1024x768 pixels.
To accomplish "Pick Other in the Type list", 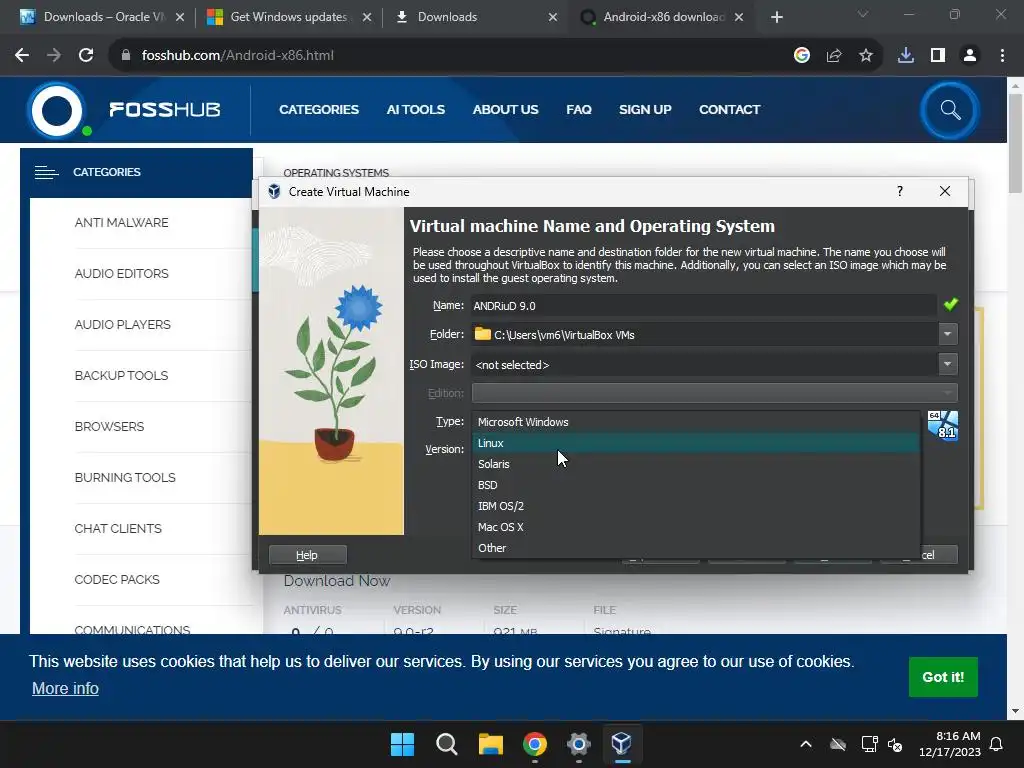I will tap(696, 547).
